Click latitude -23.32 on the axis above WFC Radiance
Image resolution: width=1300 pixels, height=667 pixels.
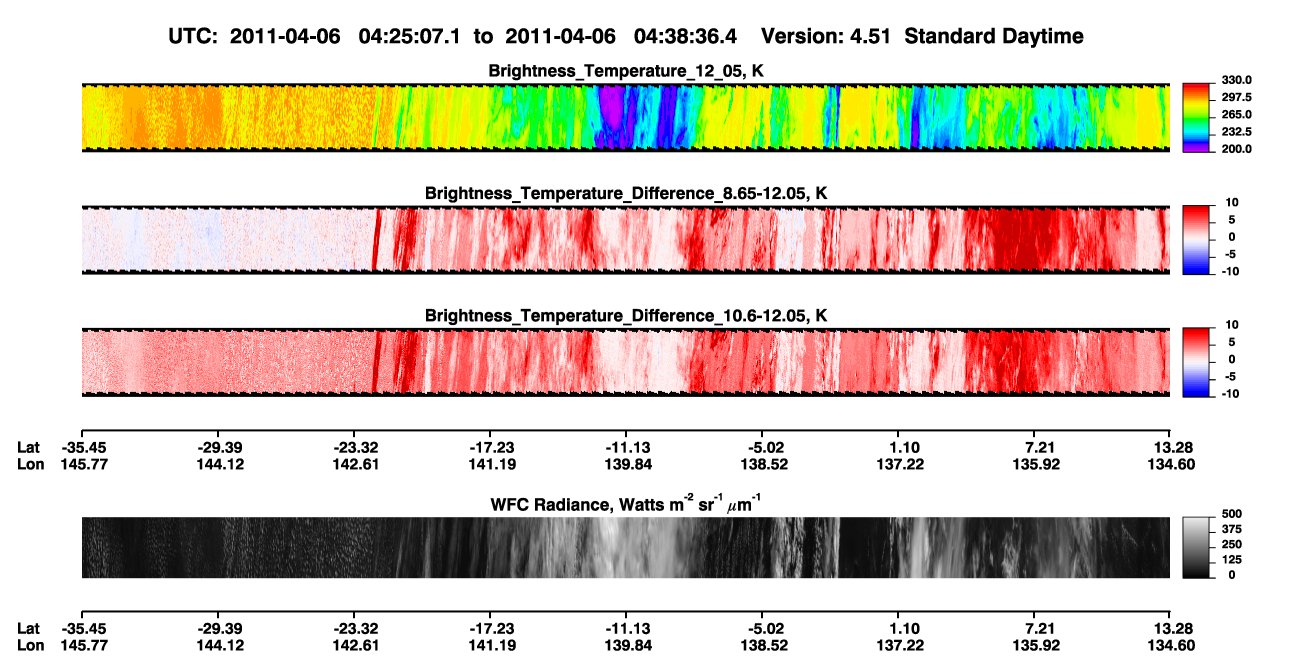point(355,447)
